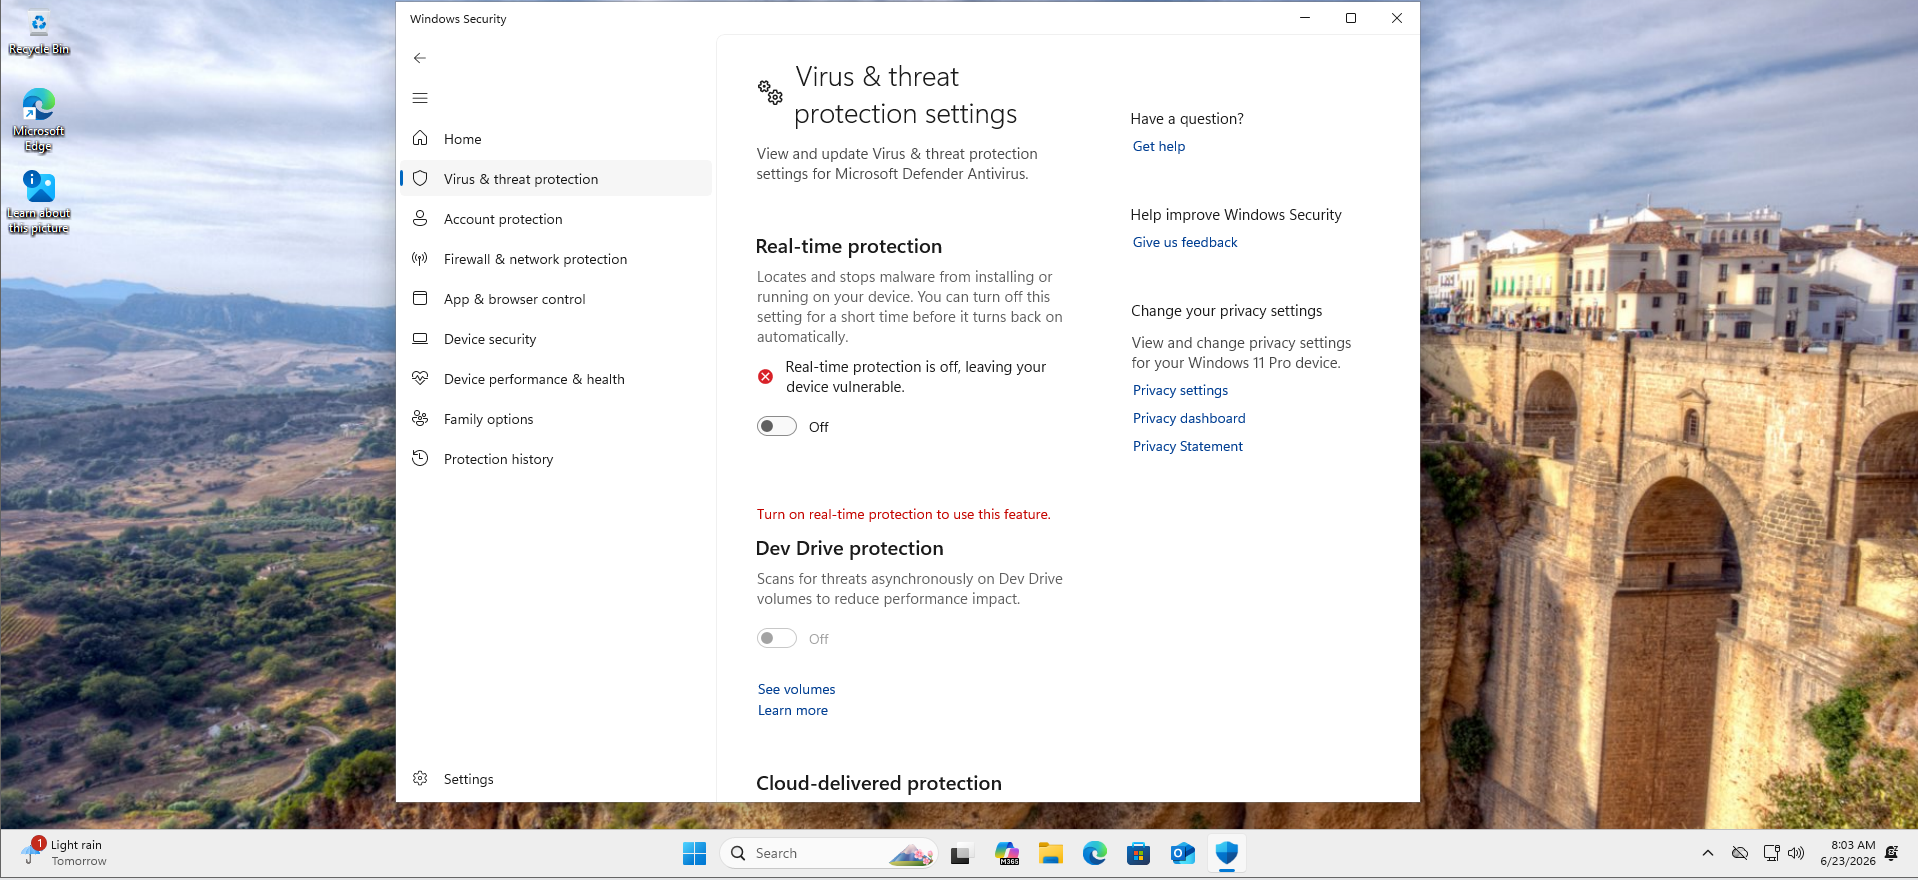This screenshot has width=1918, height=880.
Task: Open the Windows Start menu
Action: click(694, 853)
